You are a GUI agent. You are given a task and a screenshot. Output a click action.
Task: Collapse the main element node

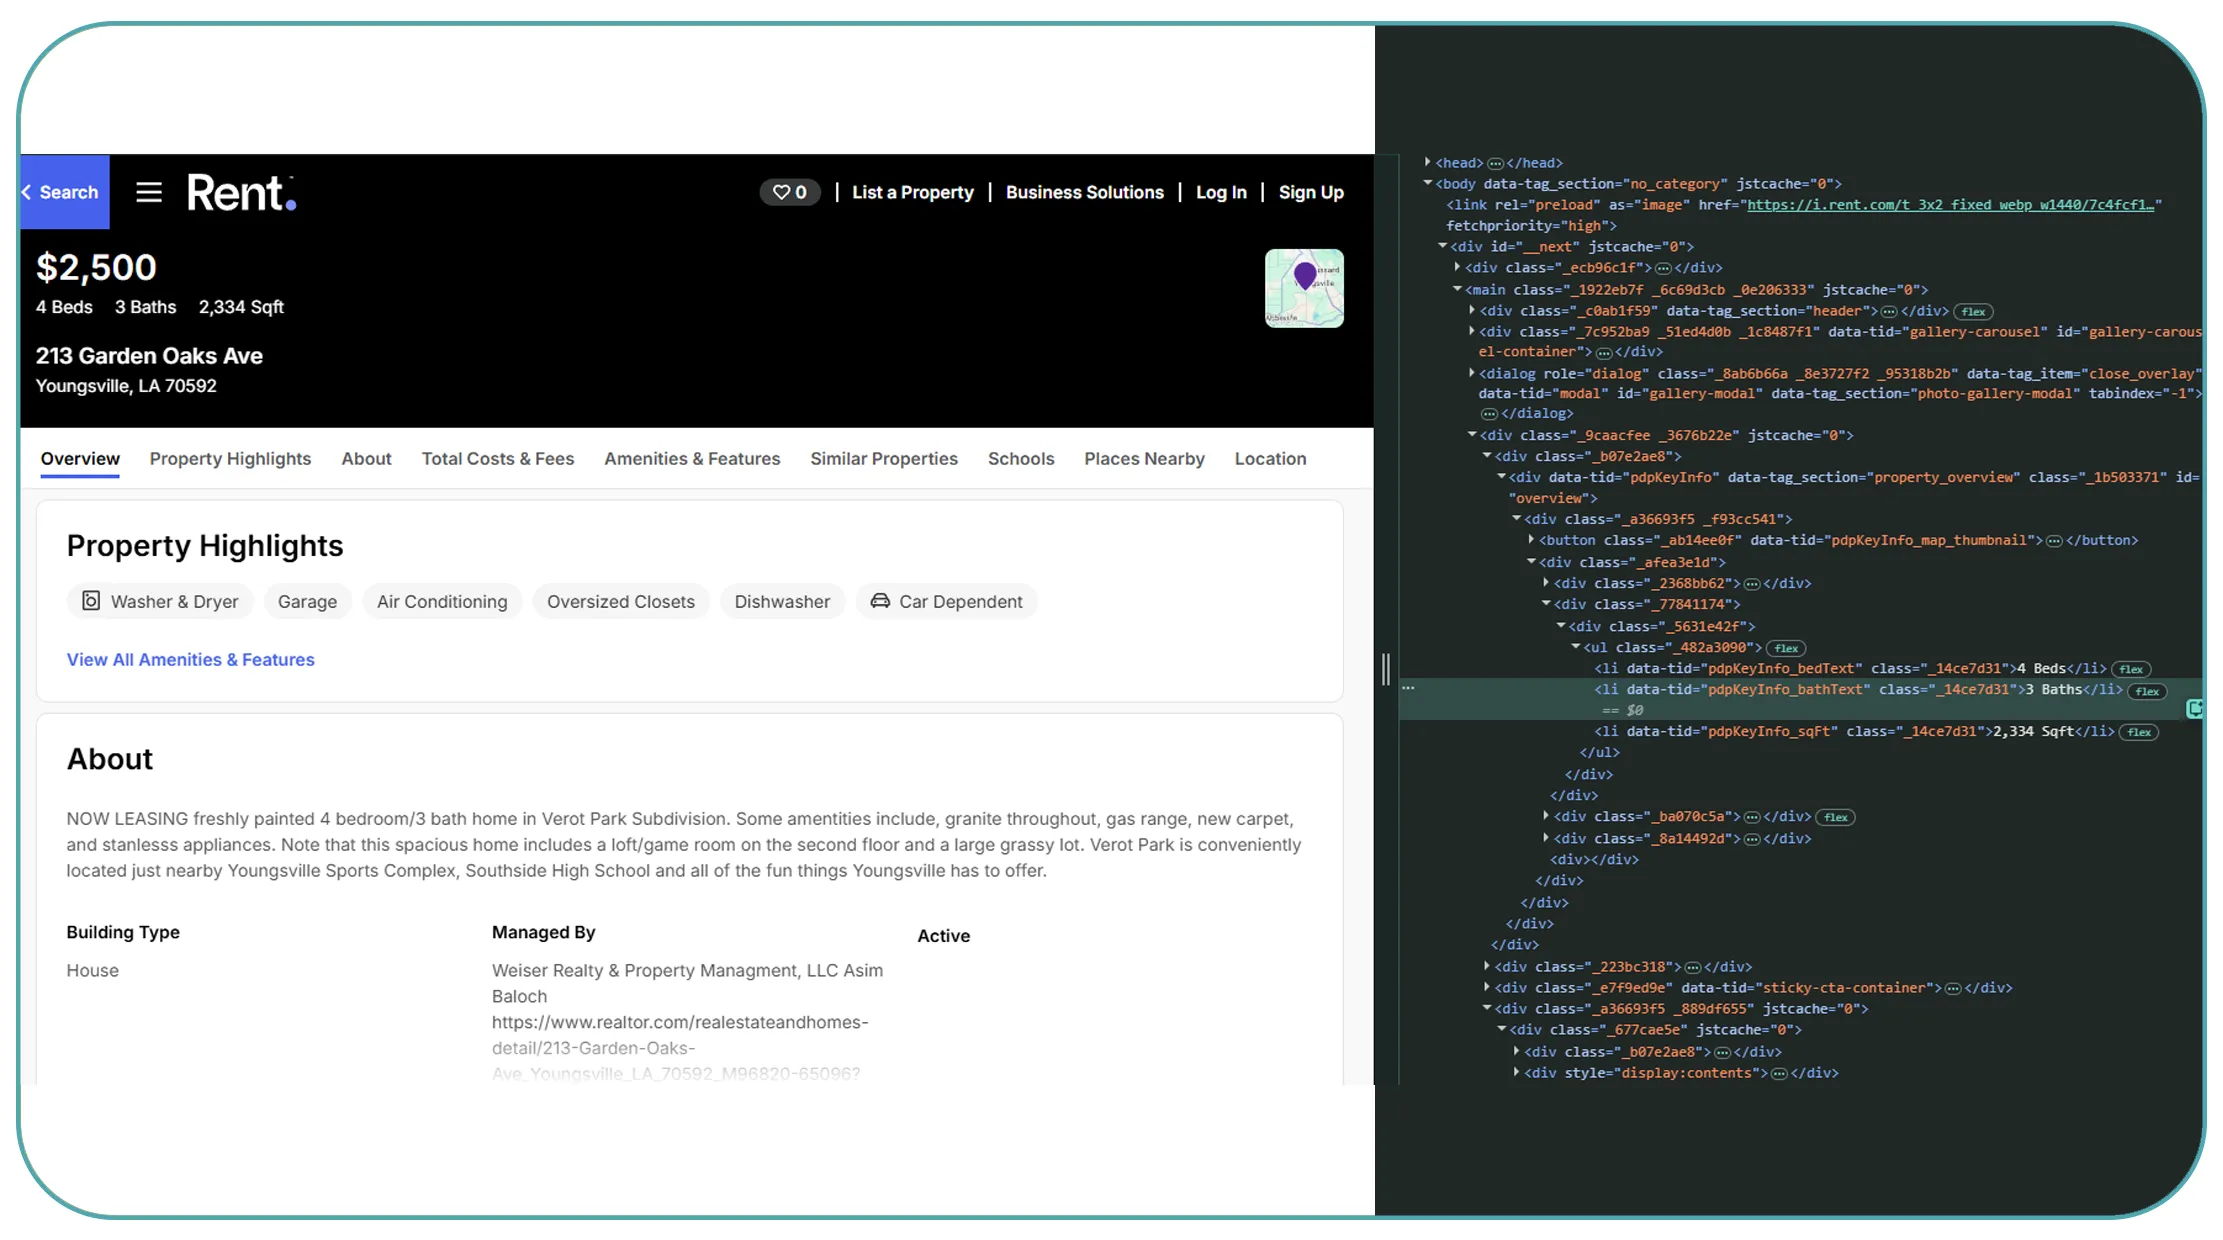[1458, 289]
